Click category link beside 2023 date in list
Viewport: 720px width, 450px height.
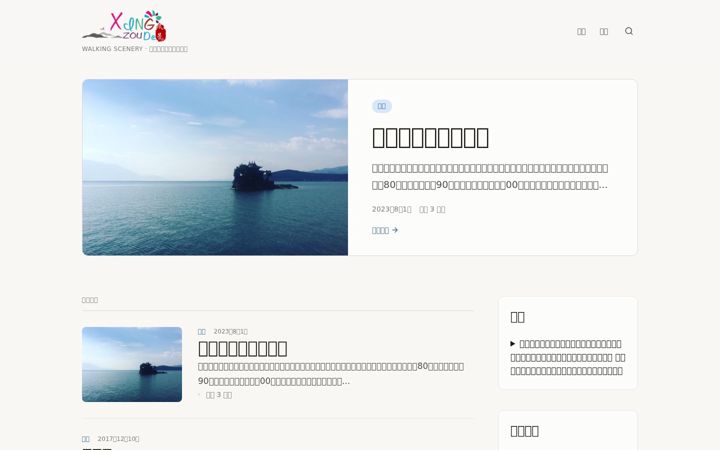point(202,332)
